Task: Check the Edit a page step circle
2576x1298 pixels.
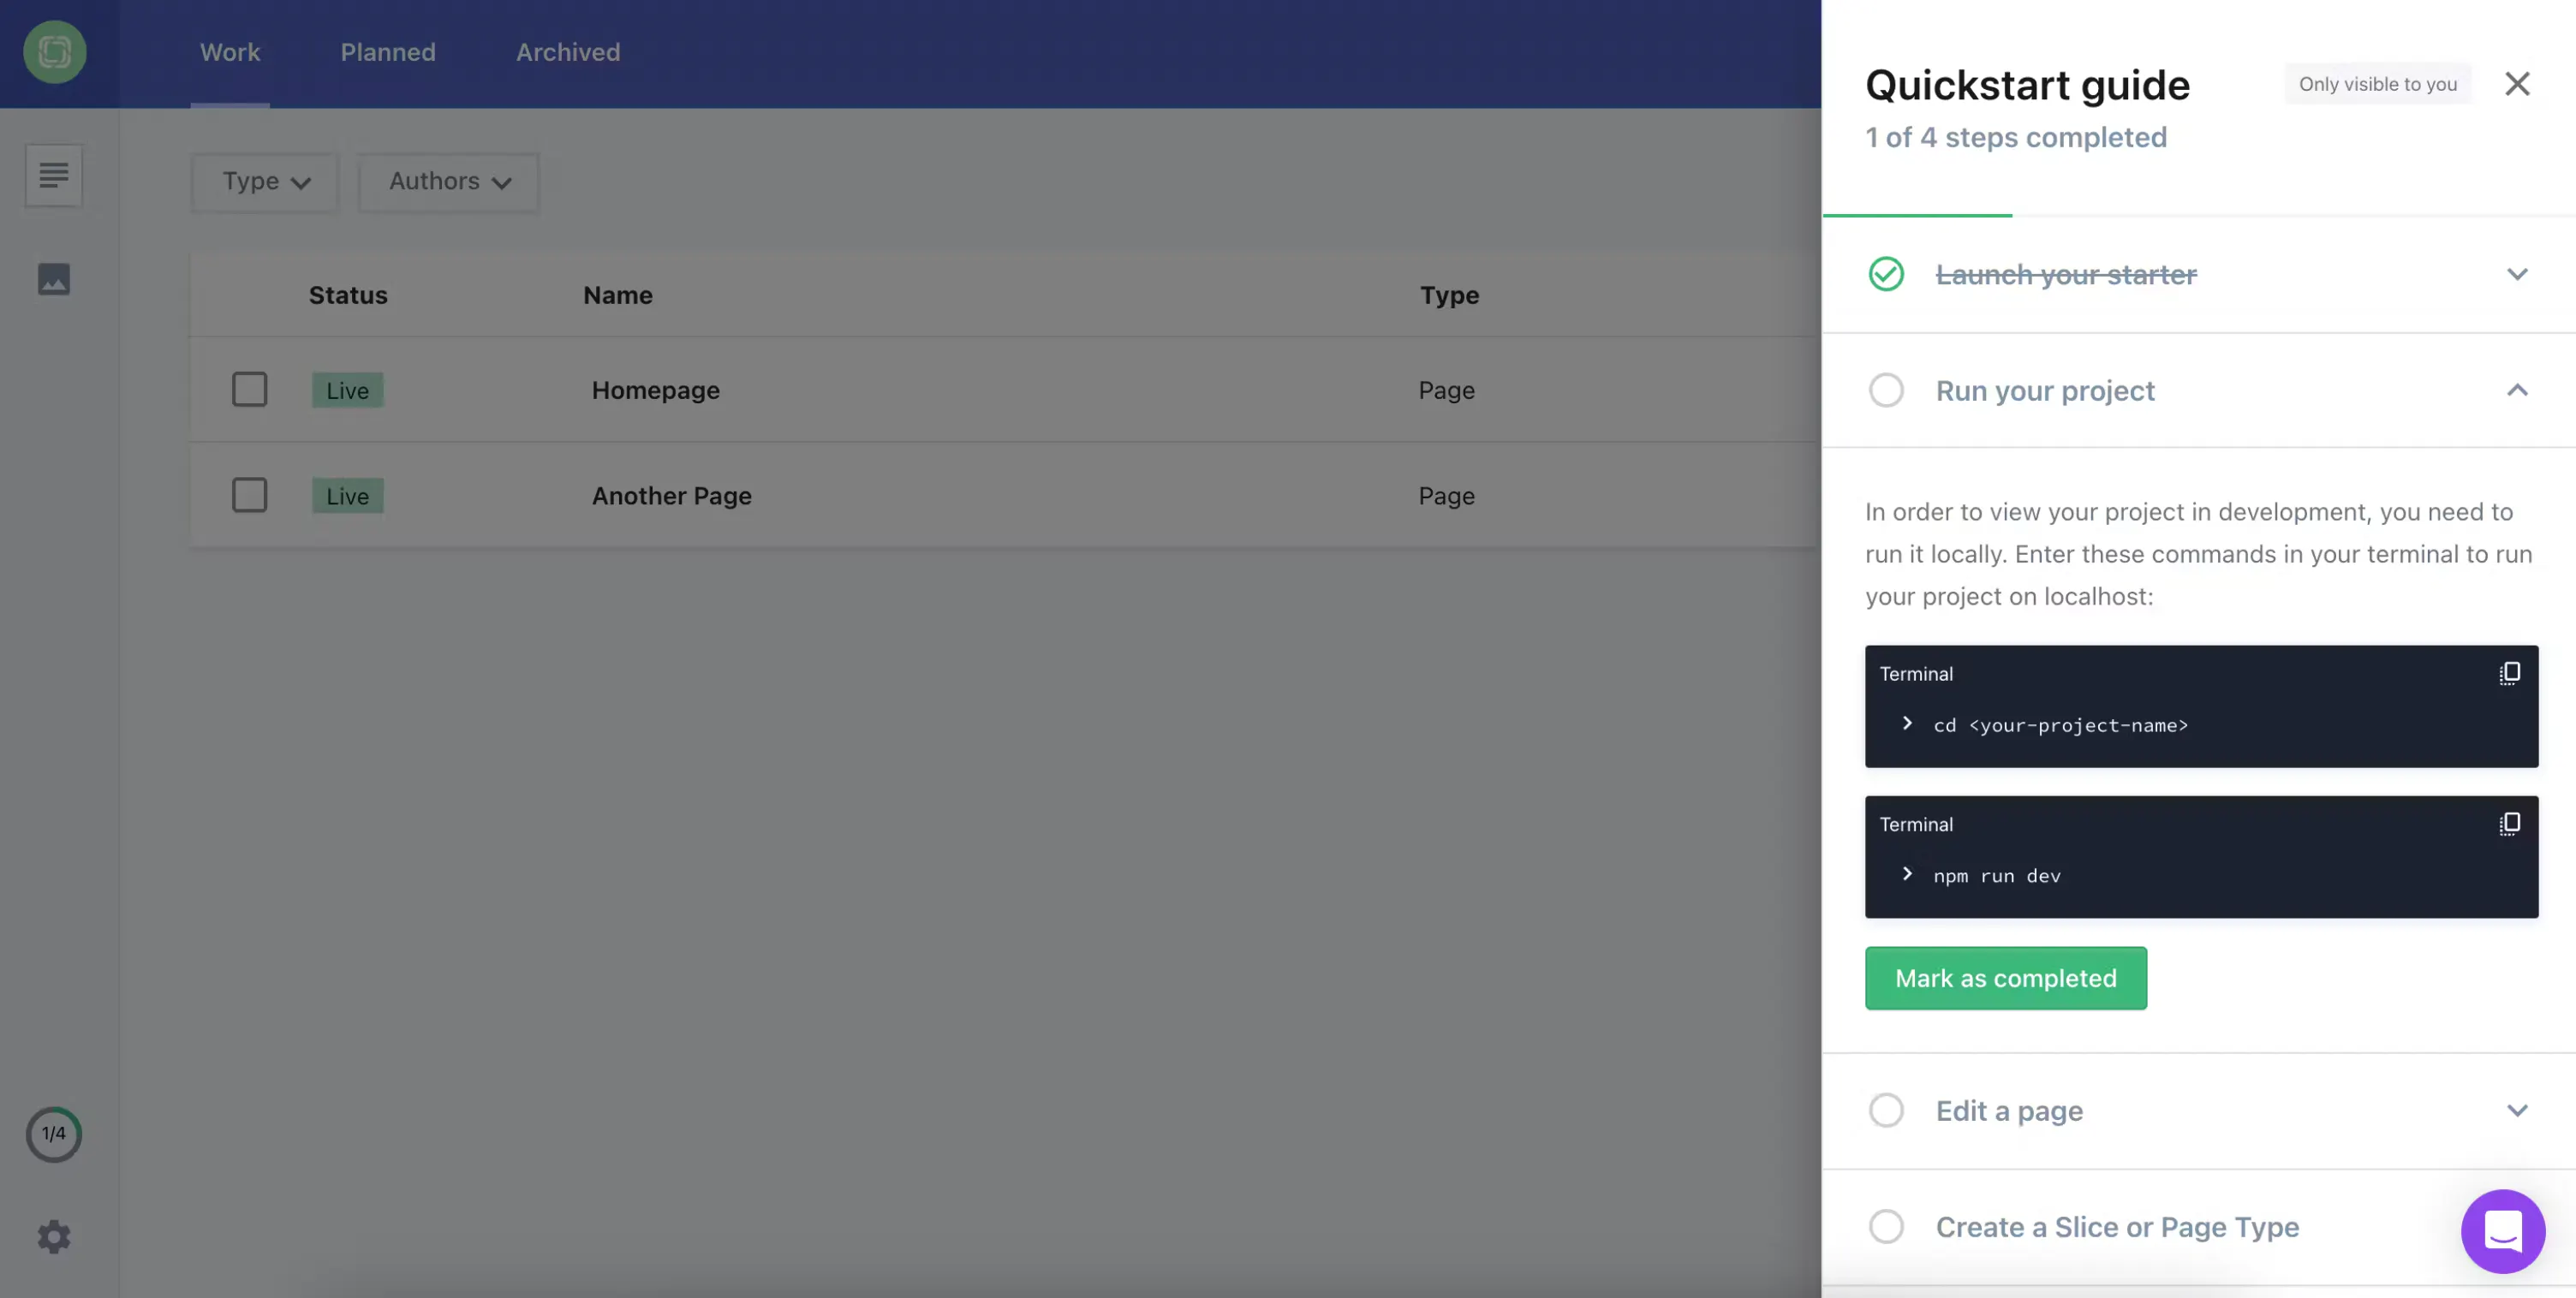Action: pos(1886,1110)
